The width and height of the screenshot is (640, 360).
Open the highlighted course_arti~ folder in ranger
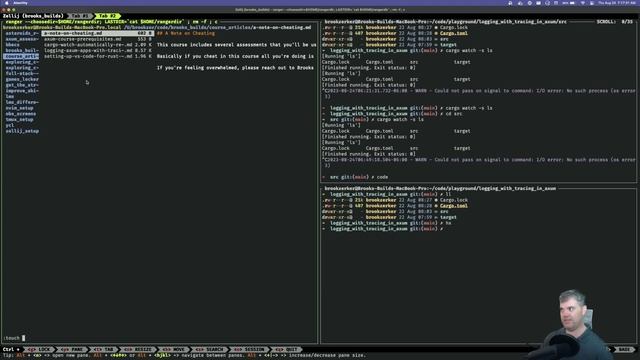click(22, 56)
